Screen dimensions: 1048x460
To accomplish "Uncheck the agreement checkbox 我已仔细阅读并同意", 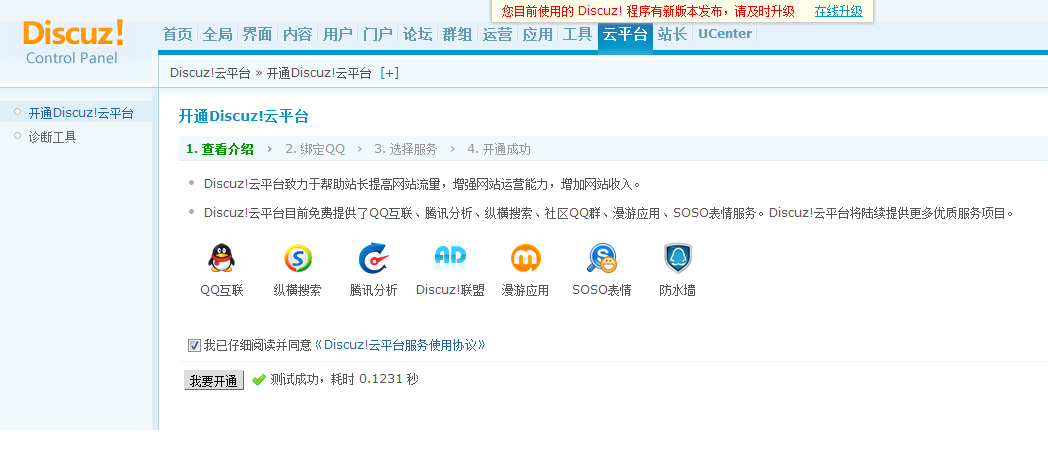I will click(x=194, y=346).
